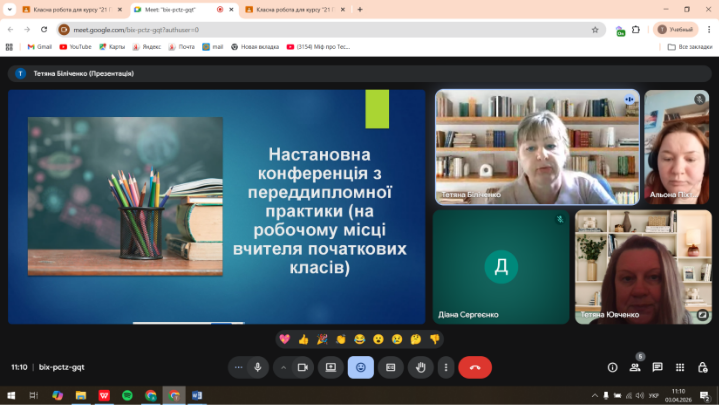The width and height of the screenshot is (720, 405).
Task: Open the Chrome extensions puzzle icon
Action: pos(636,29)
